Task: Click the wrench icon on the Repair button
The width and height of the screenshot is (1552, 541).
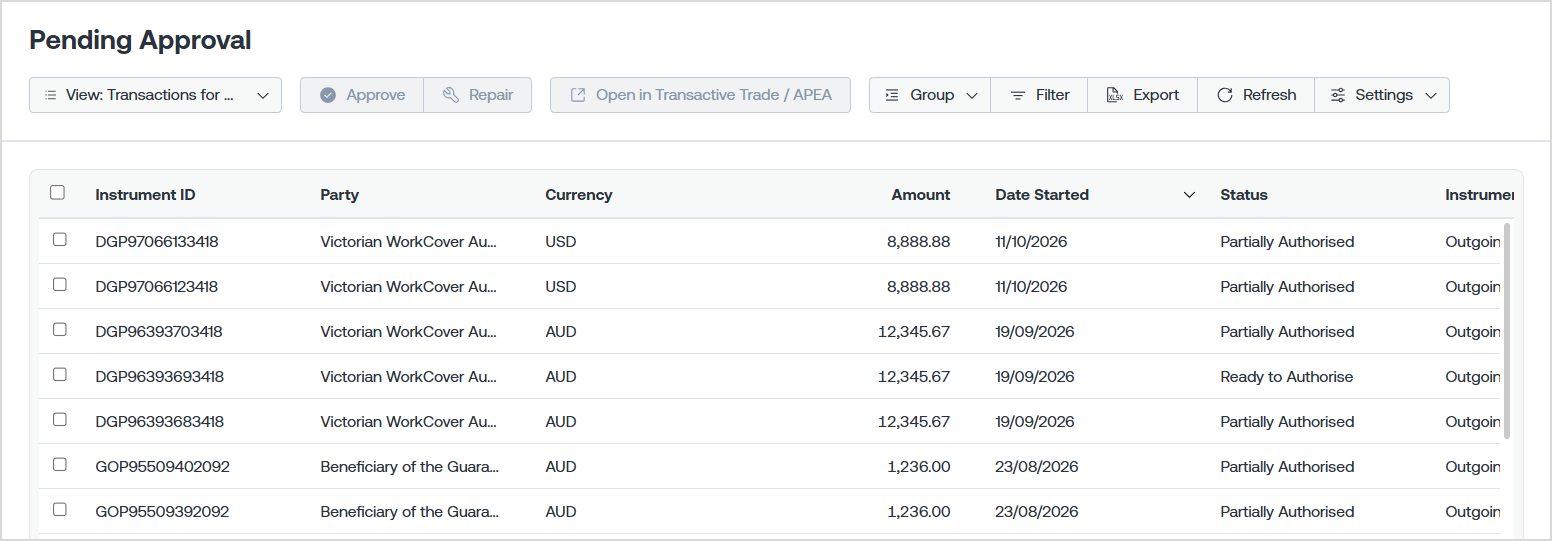Action: [450, 95]
